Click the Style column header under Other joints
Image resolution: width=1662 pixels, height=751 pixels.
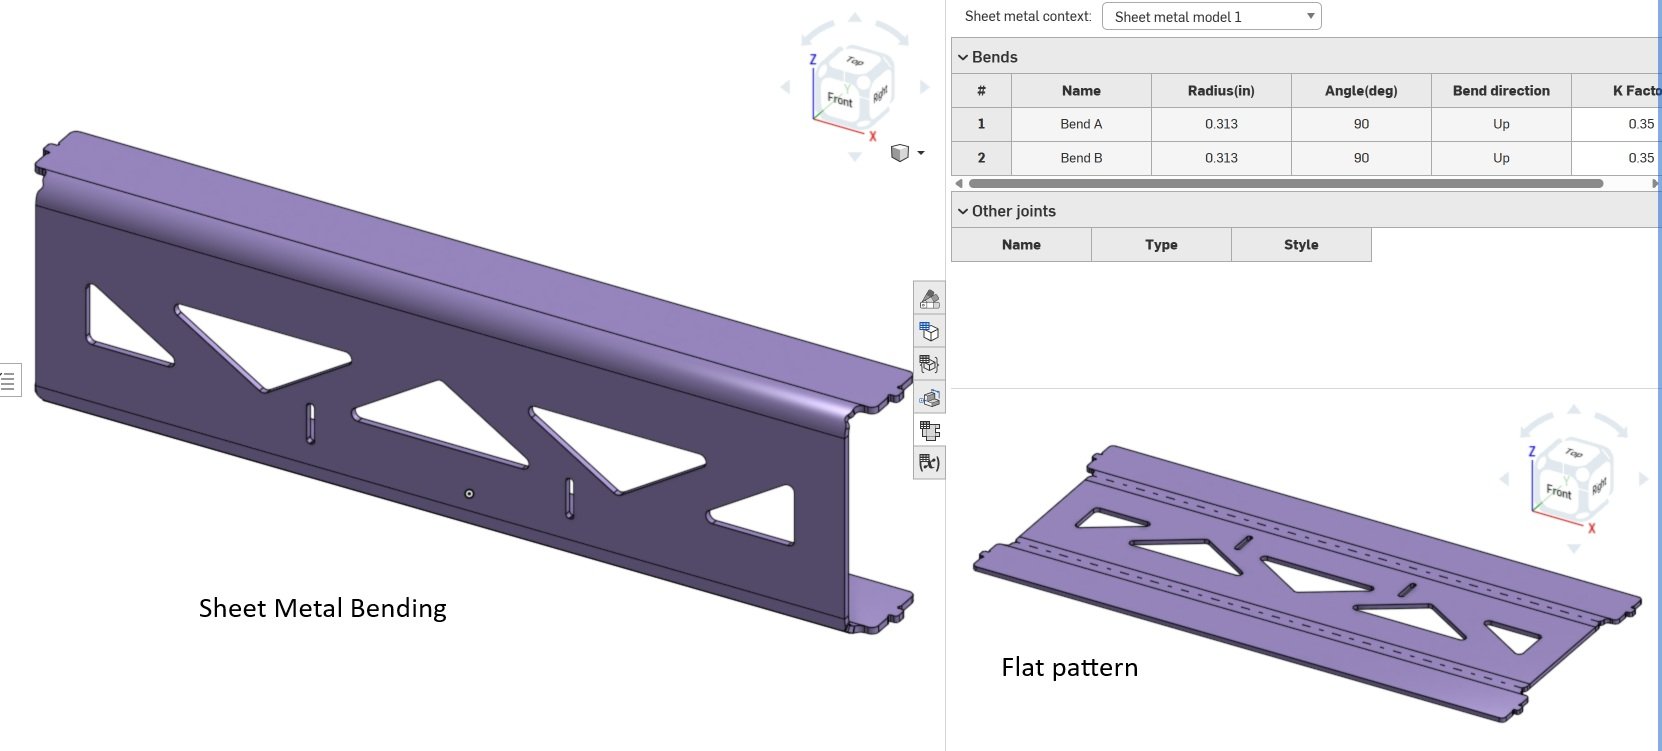click(x=1301, y=245)
